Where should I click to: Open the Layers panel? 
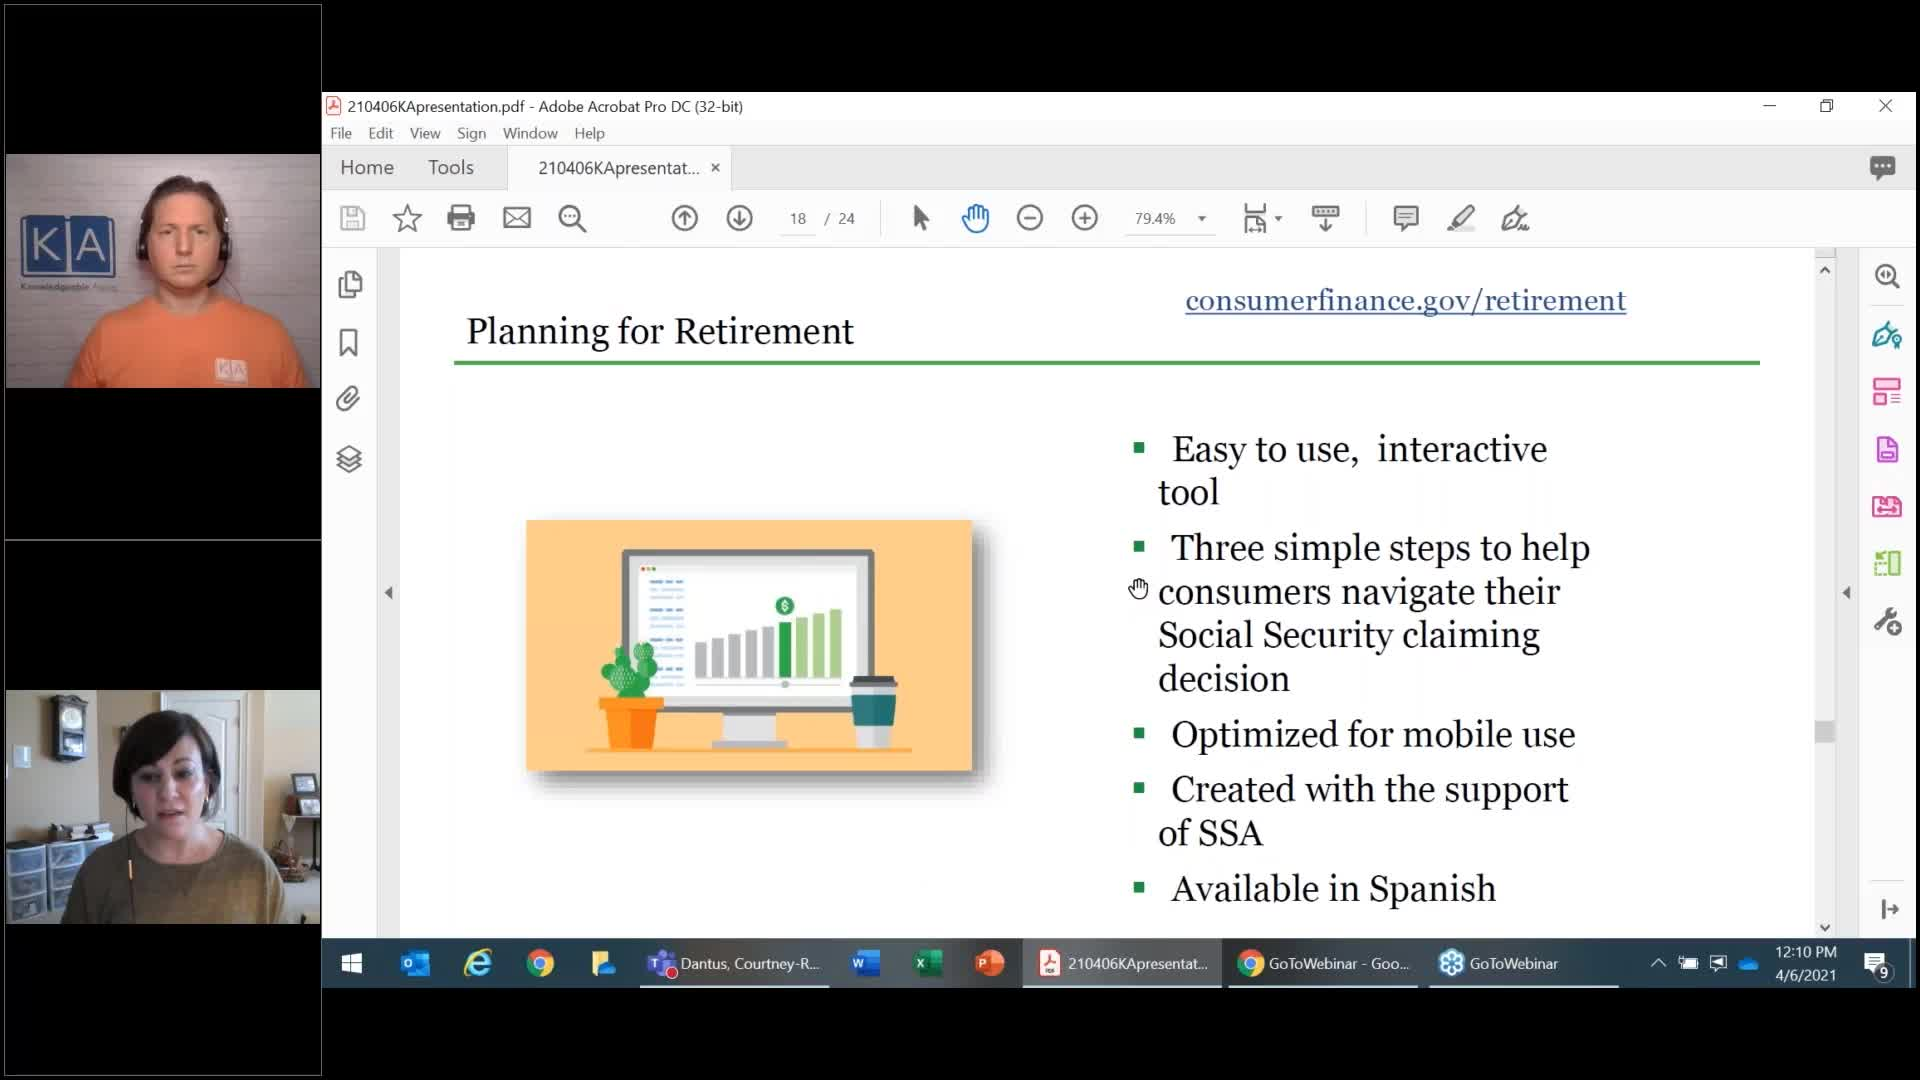tap(348, 459)
